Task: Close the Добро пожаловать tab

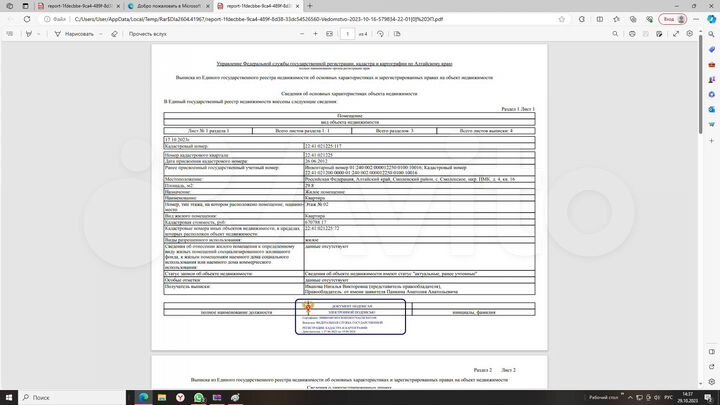Action: pyautogui.click(x=208, y=6)
